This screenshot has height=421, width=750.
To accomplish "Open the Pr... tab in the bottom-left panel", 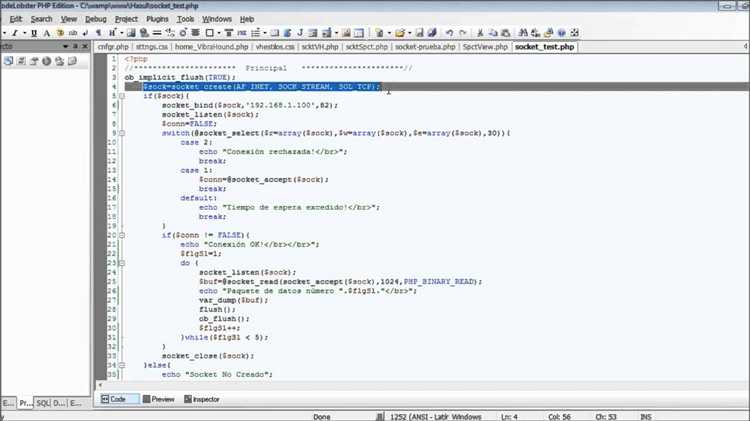I will pyautogui.click(x=26, y=403).
